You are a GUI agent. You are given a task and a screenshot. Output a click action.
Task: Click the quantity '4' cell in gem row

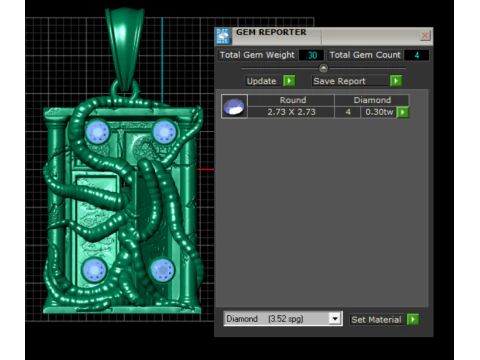click(348, 112)
